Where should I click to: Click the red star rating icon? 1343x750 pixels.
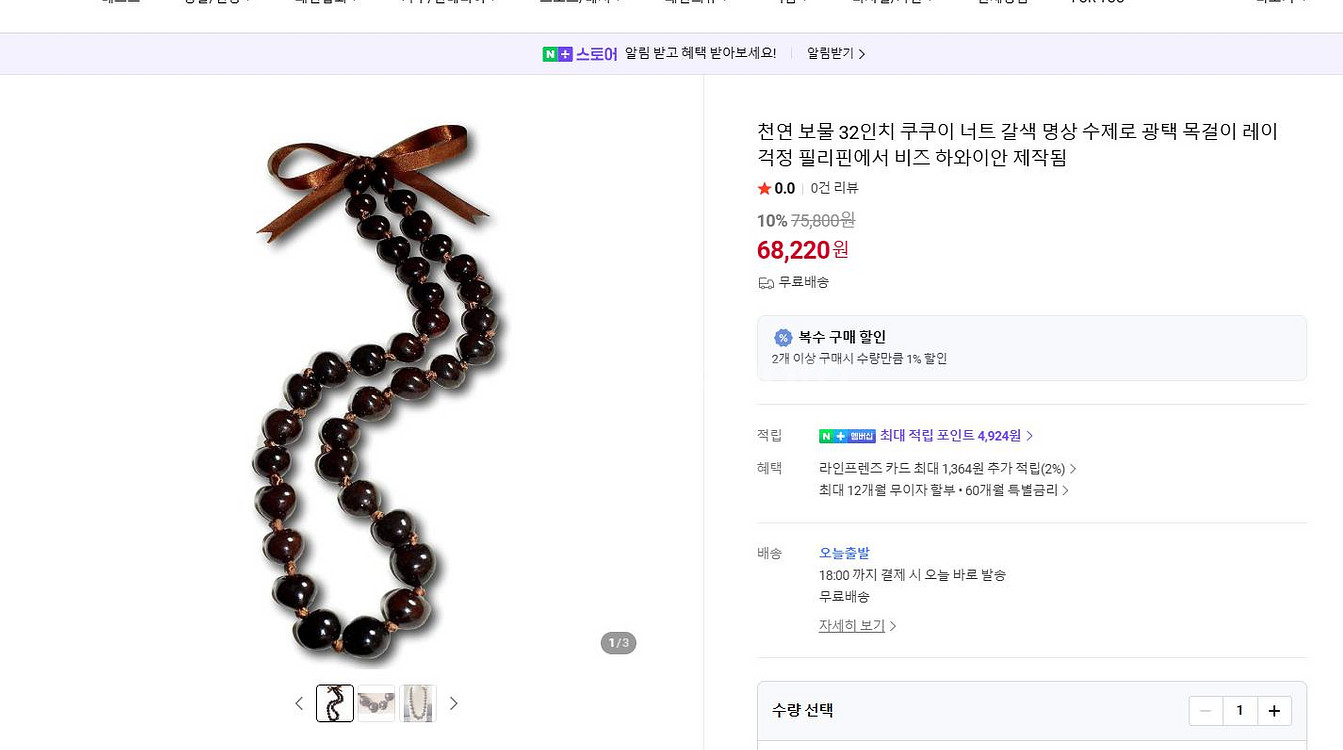point(764,188)
